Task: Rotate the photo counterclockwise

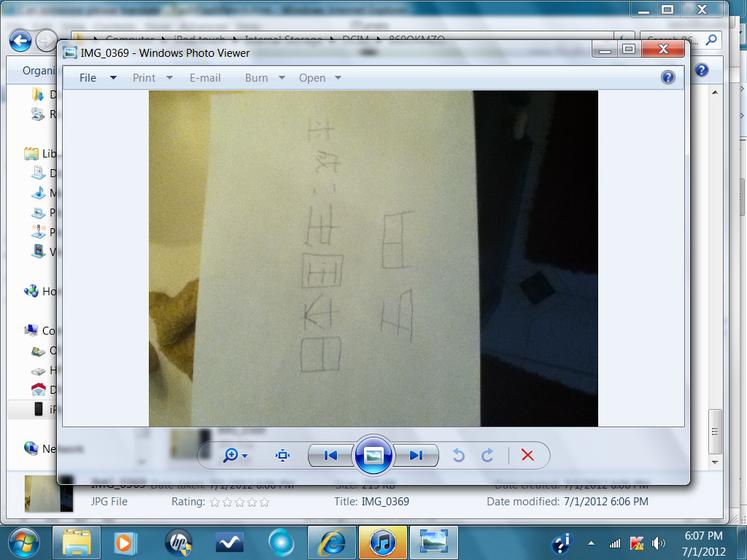Action: 458,456
